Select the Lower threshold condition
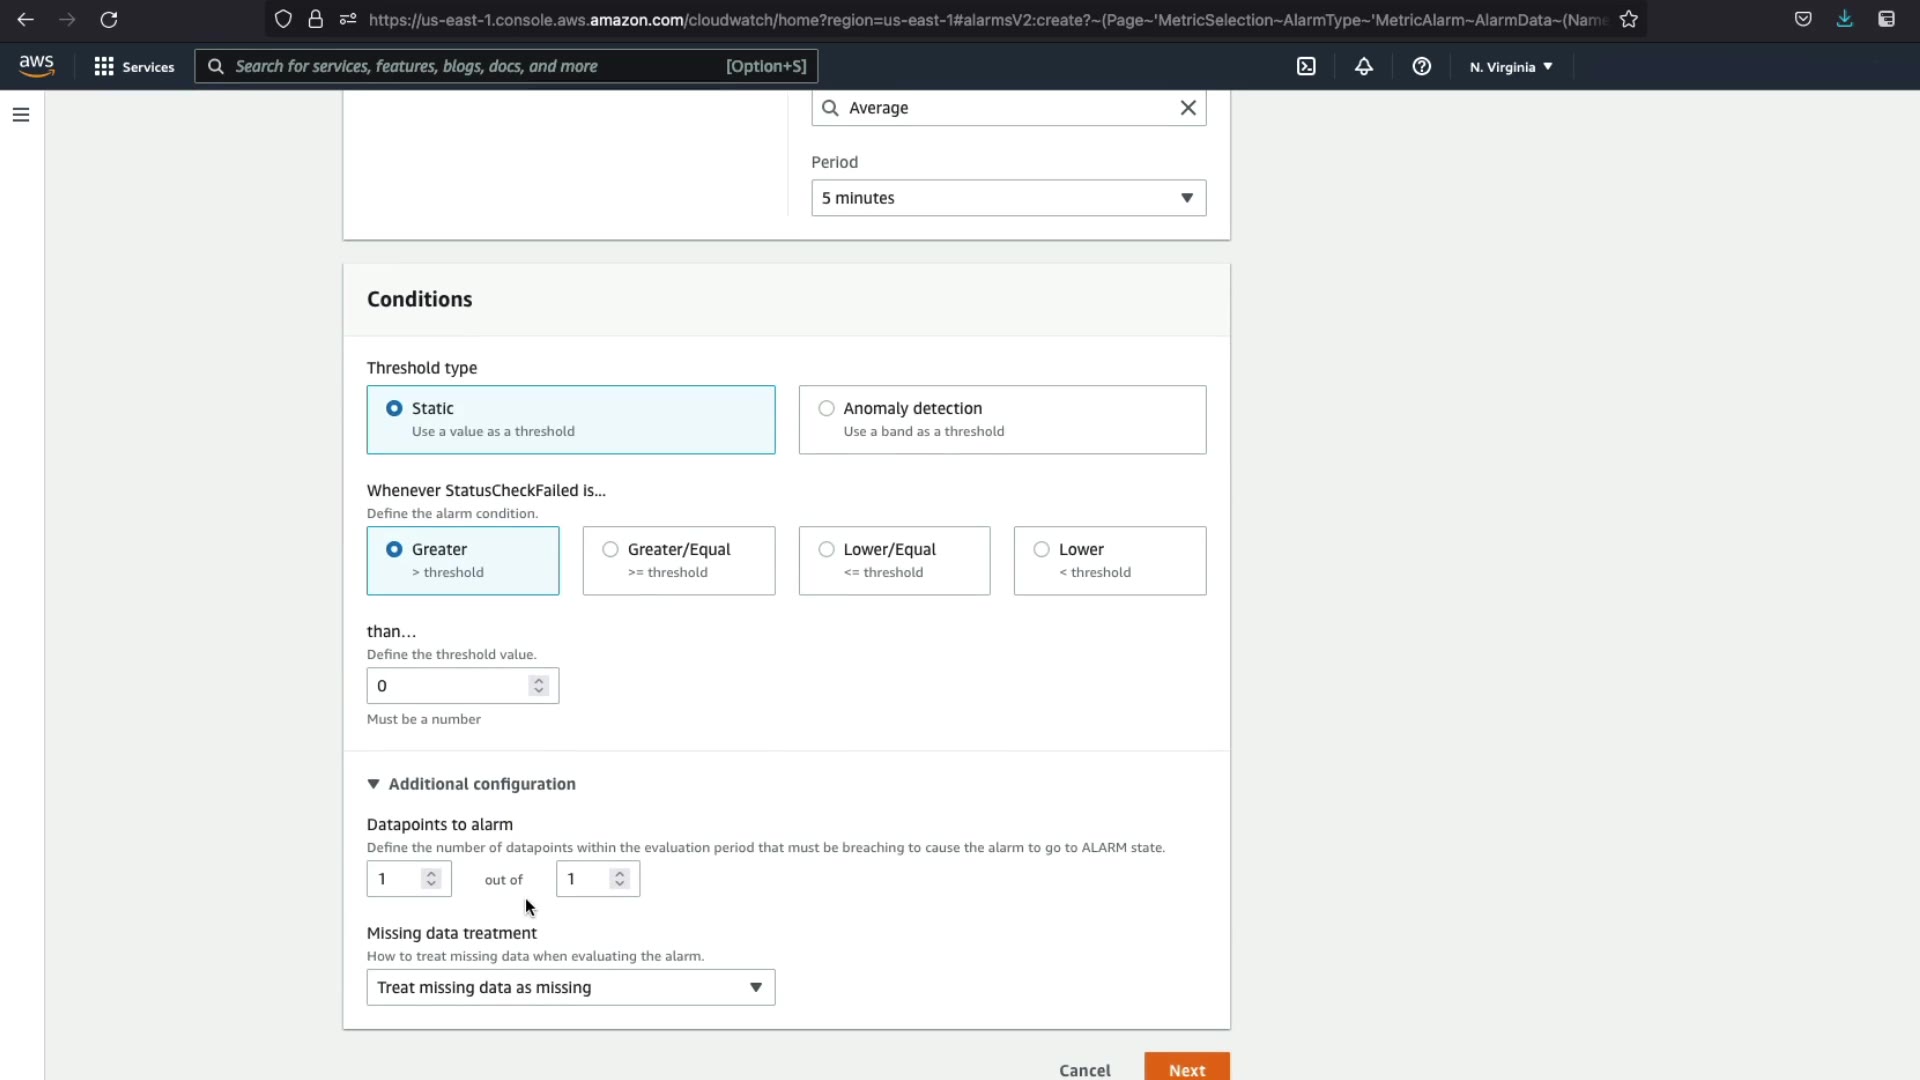This screenshot has height=1080, width=1920. (1041, 549)
